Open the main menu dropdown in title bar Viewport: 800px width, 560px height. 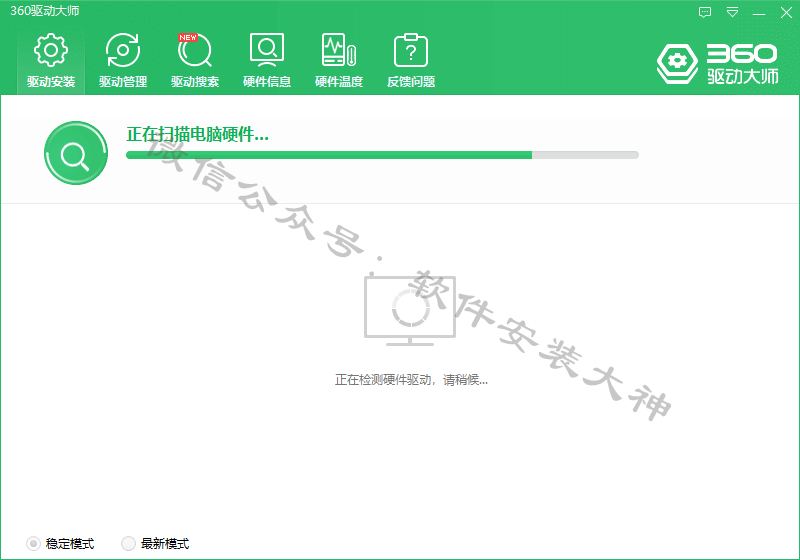(x=732, y=12)
